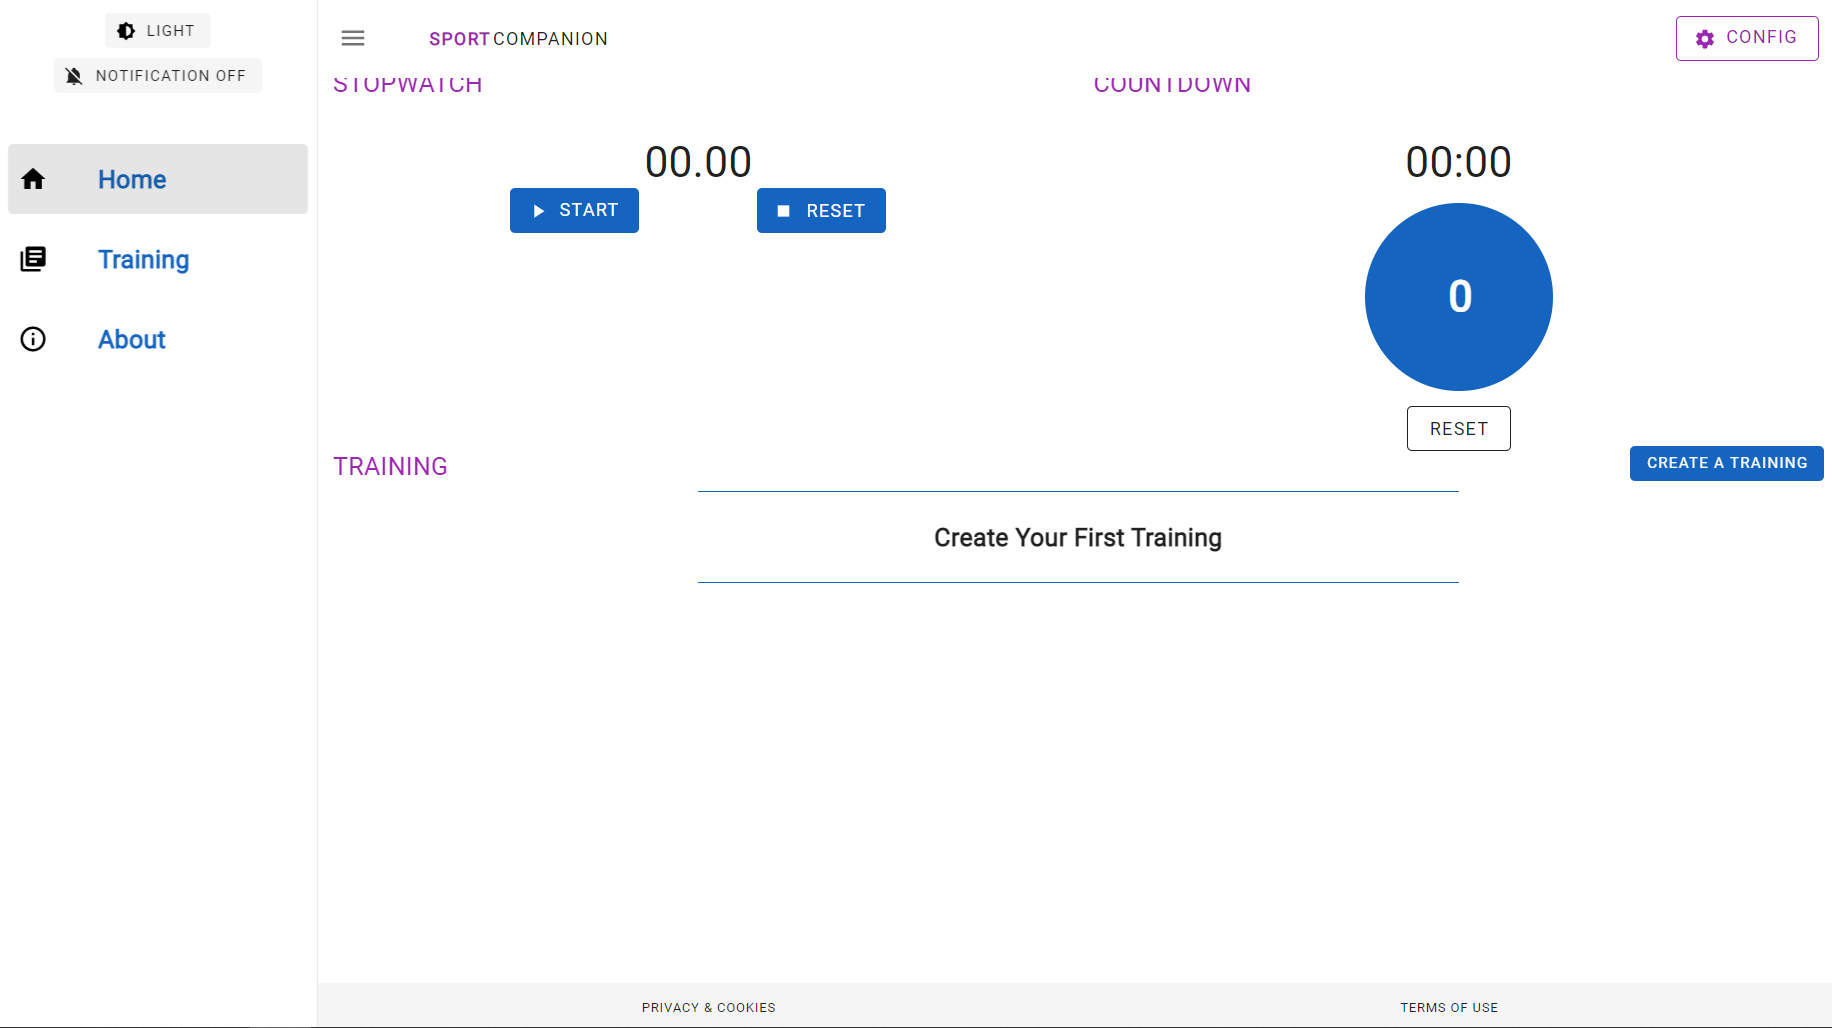Viewport: 1832px width, 1028px height.
Task: Click the muted bell notification icon
Action: coord(74,76)
